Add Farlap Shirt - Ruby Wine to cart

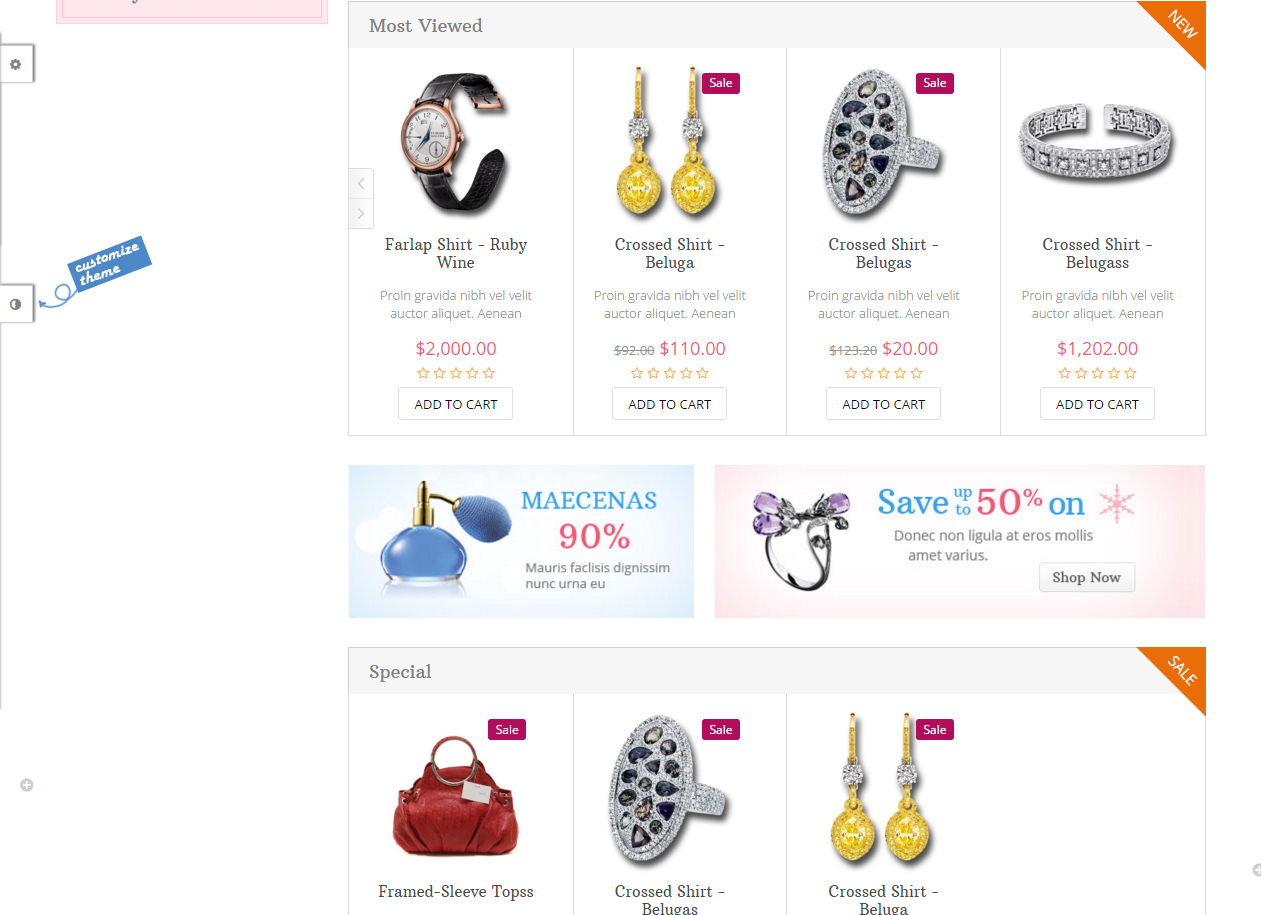[x=456, y=404]
